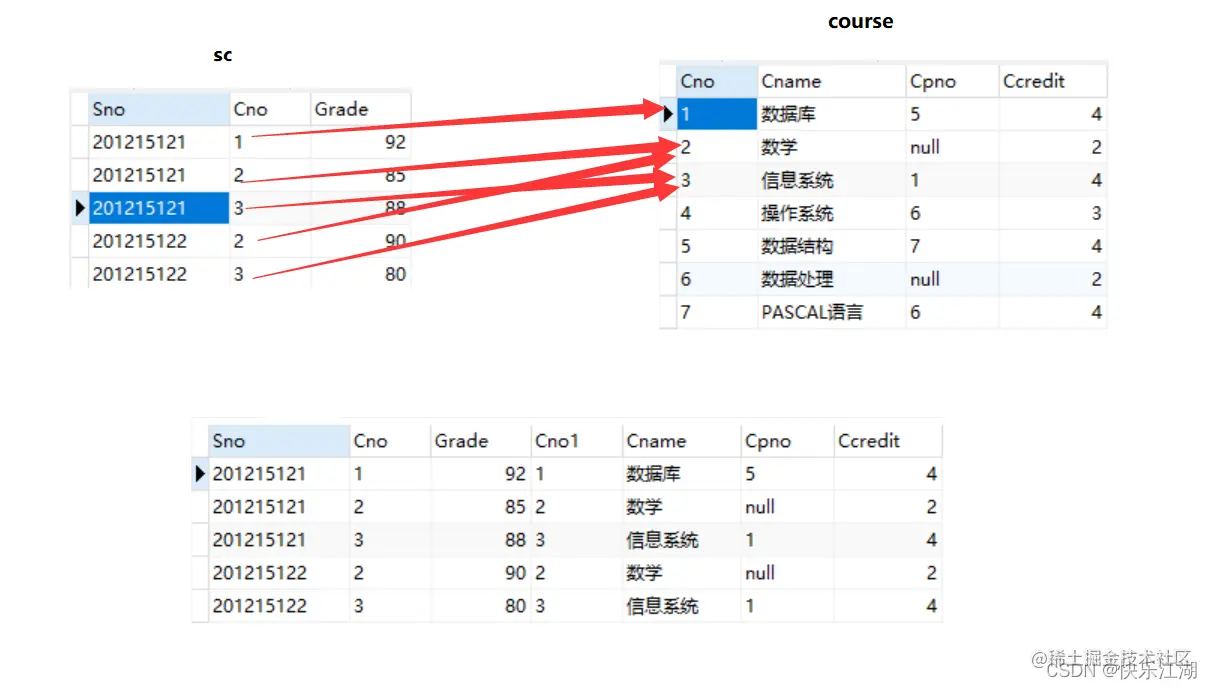The image size is (1212, 689).
Task: Click Cno 5 in course row 数据结构
Action: 686,246
